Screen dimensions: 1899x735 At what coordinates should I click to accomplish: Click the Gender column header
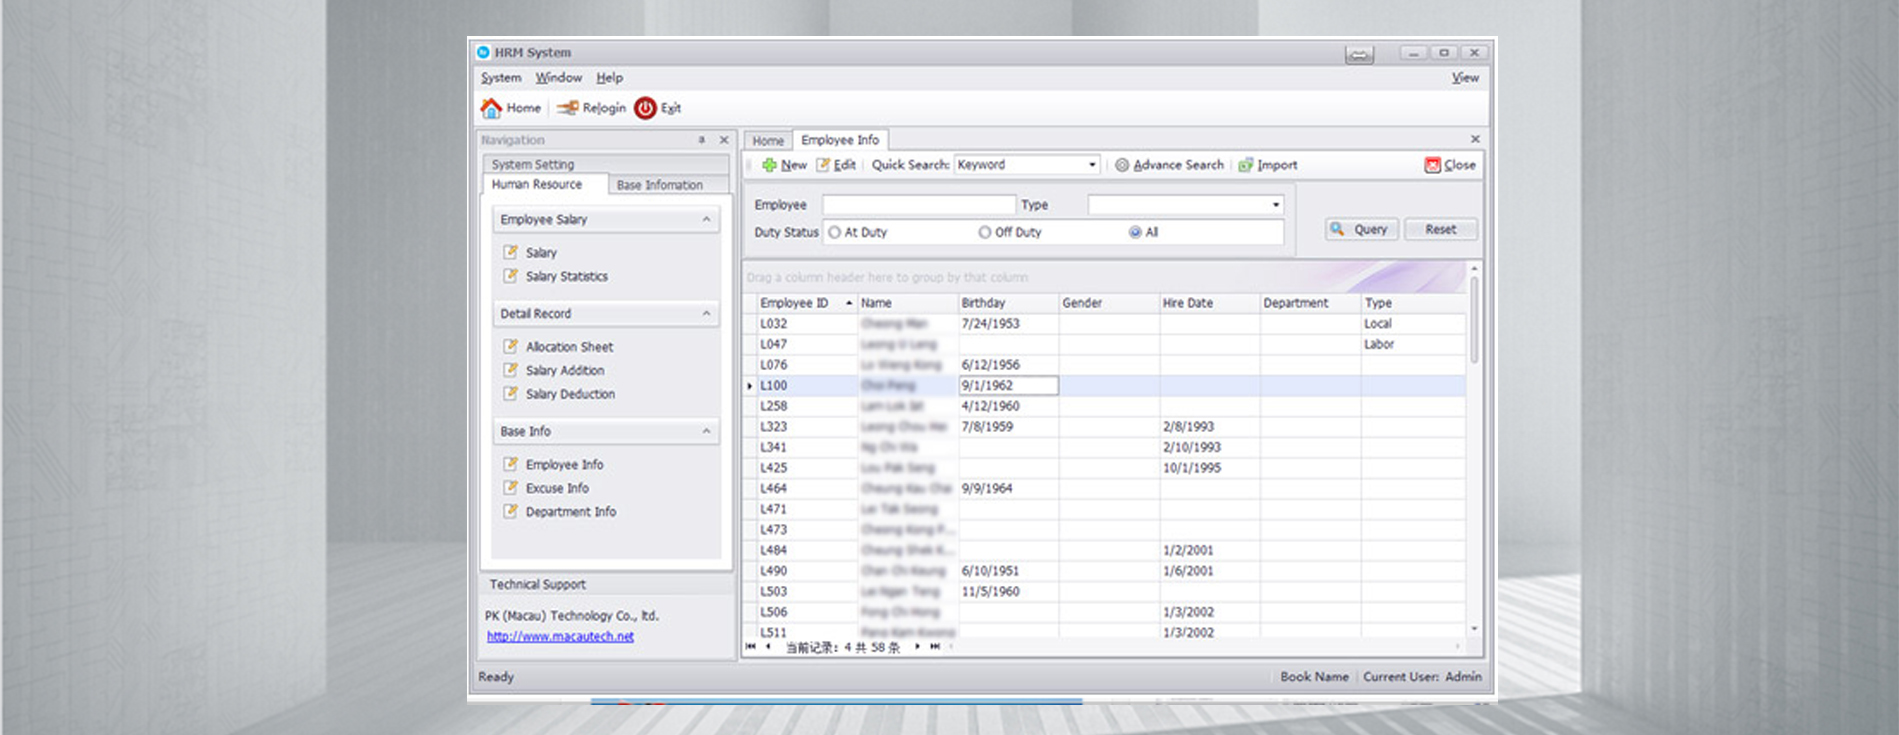point(1108,303)
